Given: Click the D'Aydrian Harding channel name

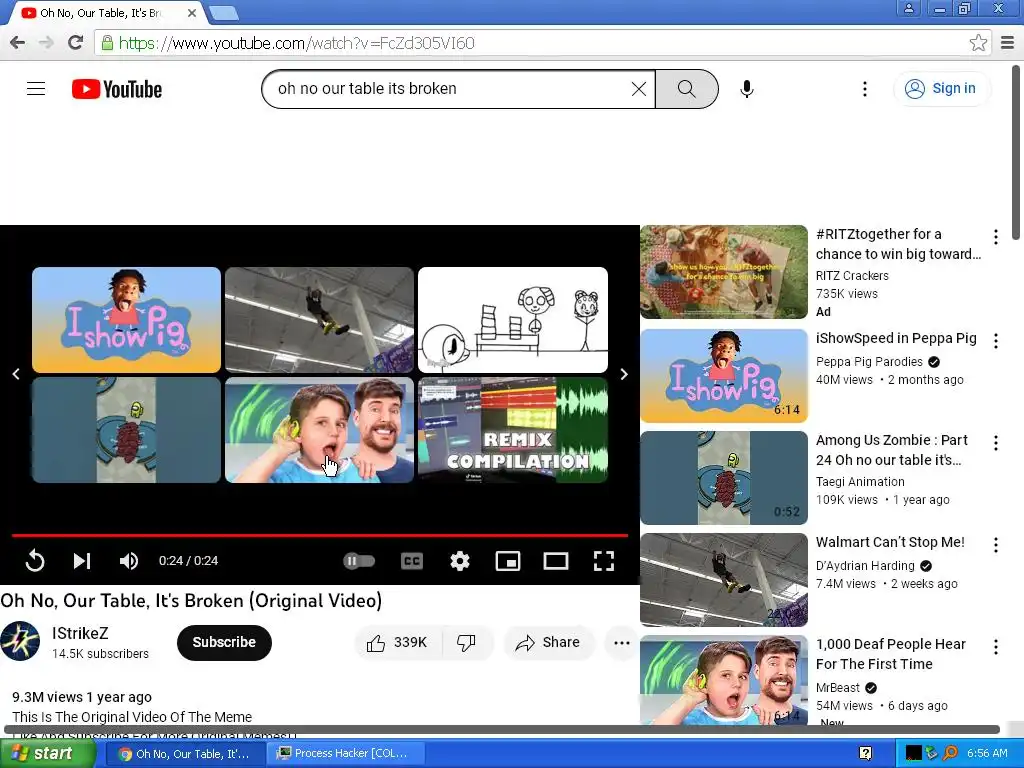Looking at the screenshot, I should [x=865, y=566].
